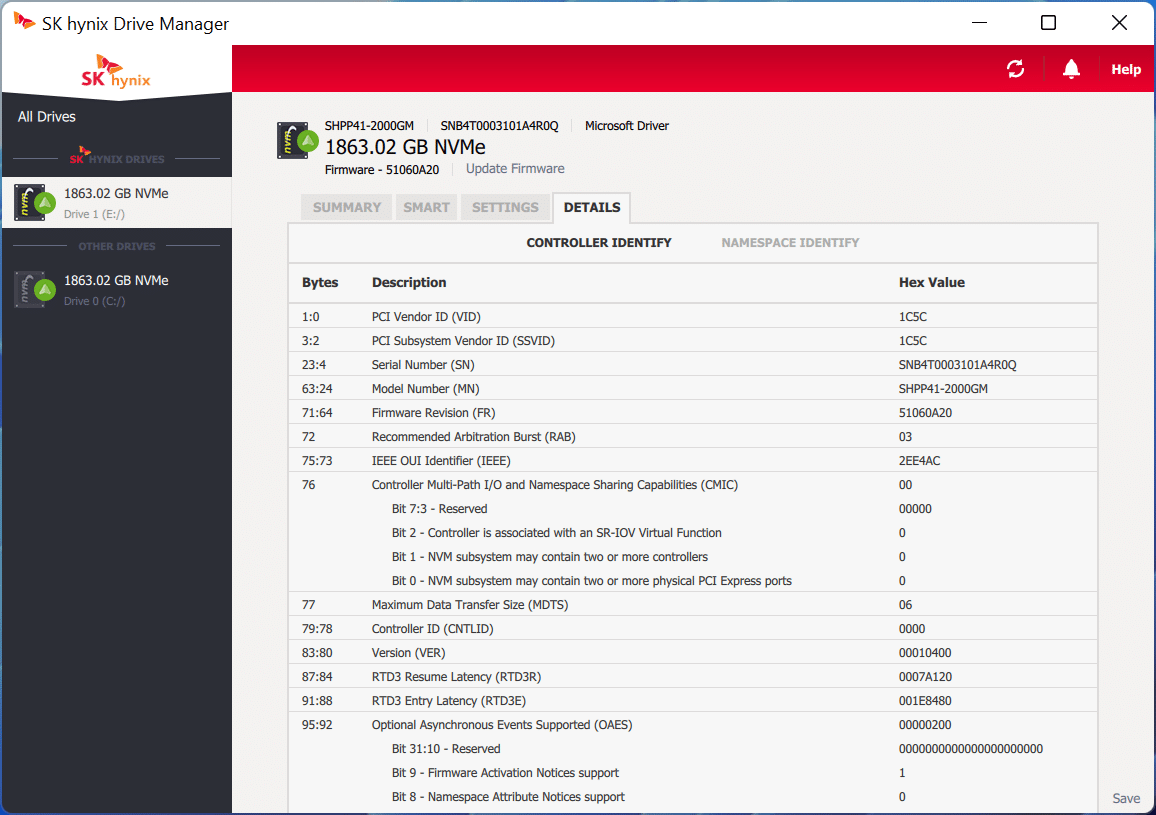Open NAMESPACE IDENTIFY sub-tab

[790, 243]
